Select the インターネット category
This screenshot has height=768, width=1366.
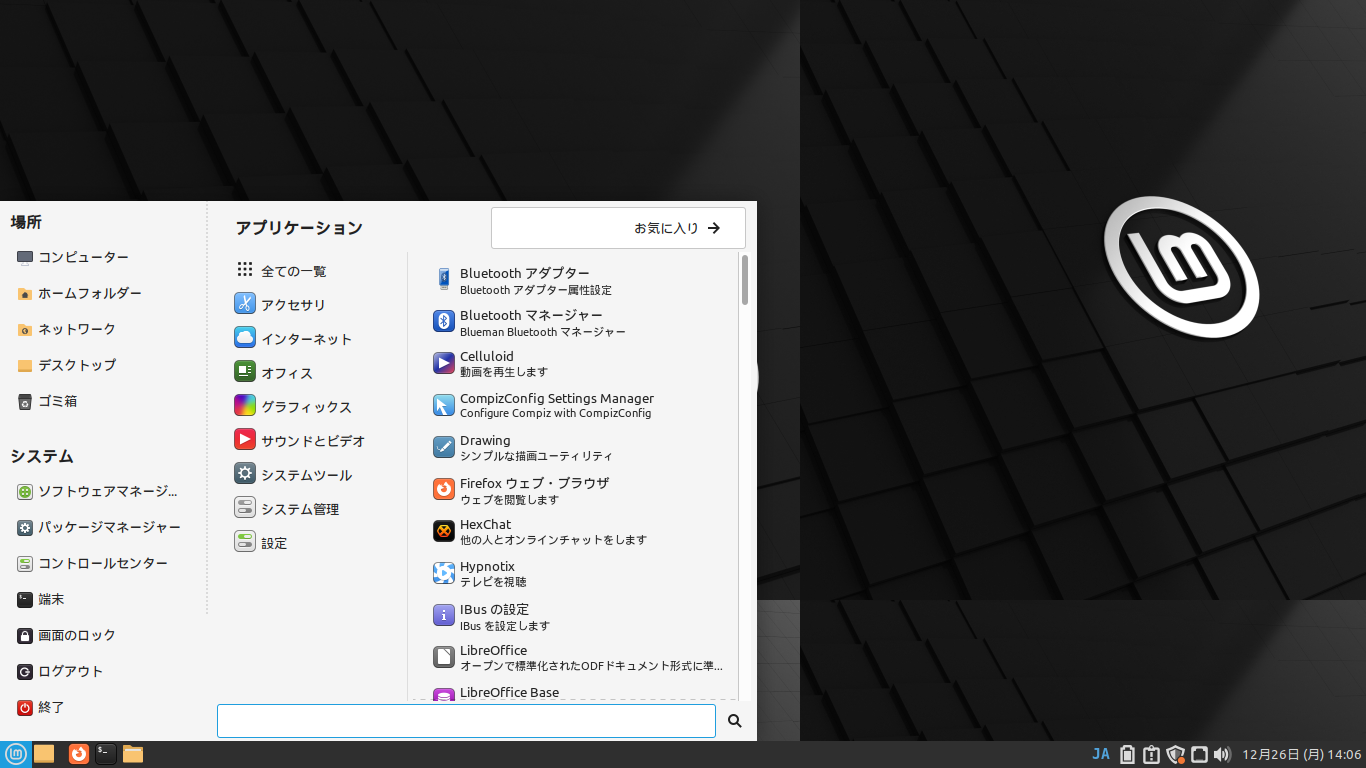[x=294, y=338]
